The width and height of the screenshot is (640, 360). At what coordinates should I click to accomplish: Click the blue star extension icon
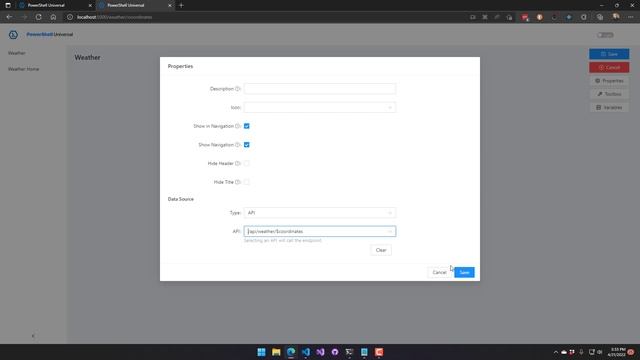(x=569, y=17)
